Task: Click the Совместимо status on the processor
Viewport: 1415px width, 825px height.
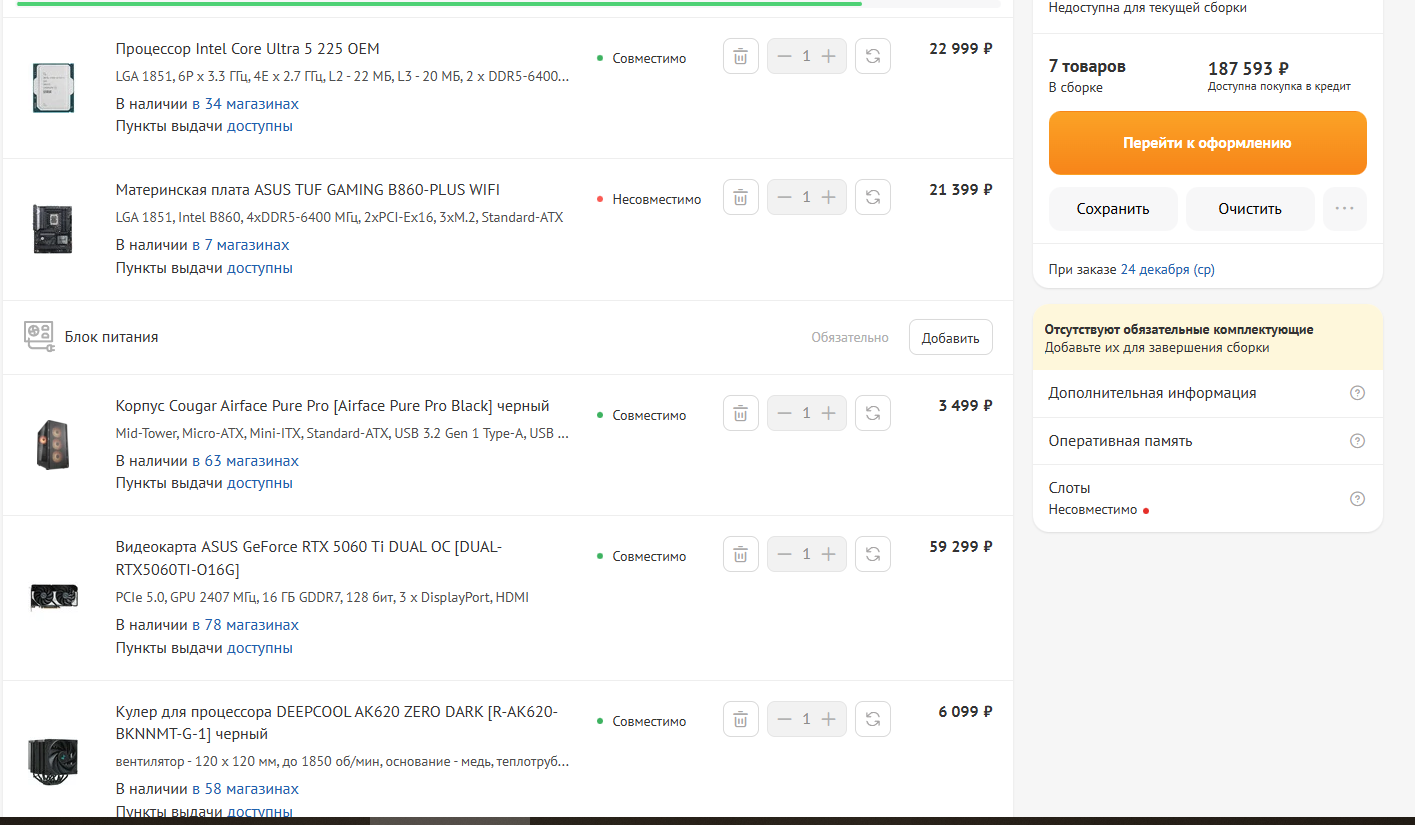Action: click(642, 58)
